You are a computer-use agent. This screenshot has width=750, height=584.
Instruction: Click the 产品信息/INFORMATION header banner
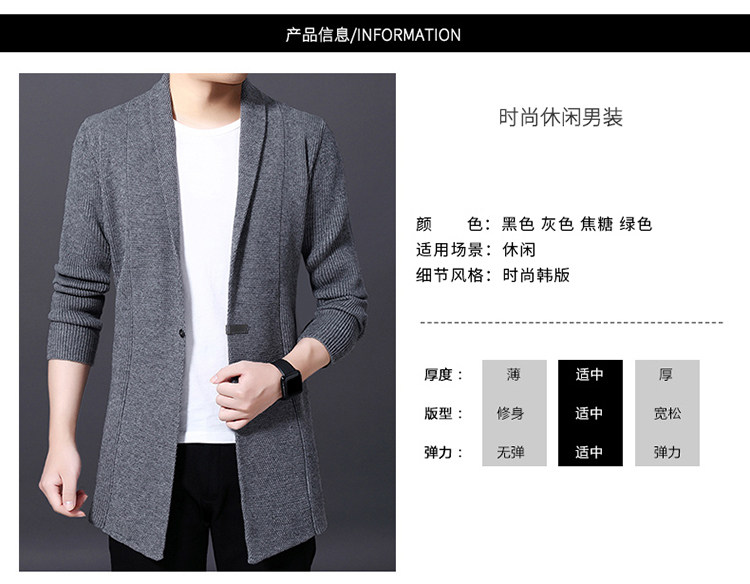(x=375, y=33)
